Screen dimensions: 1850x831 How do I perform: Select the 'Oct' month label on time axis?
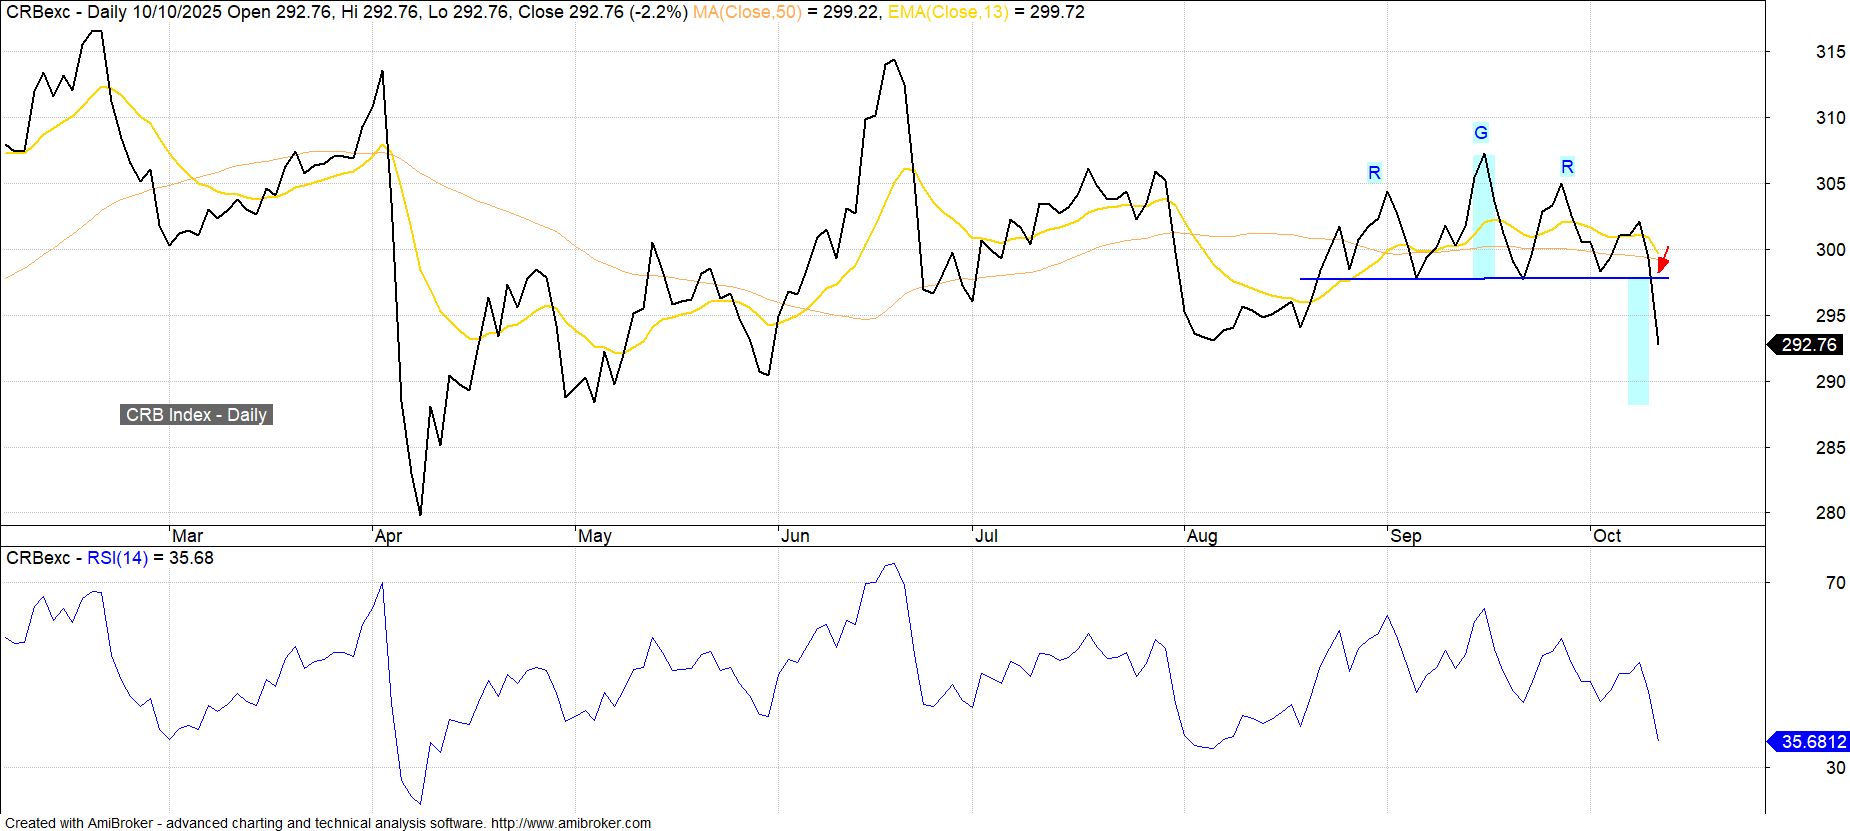tap(1607, 536)
